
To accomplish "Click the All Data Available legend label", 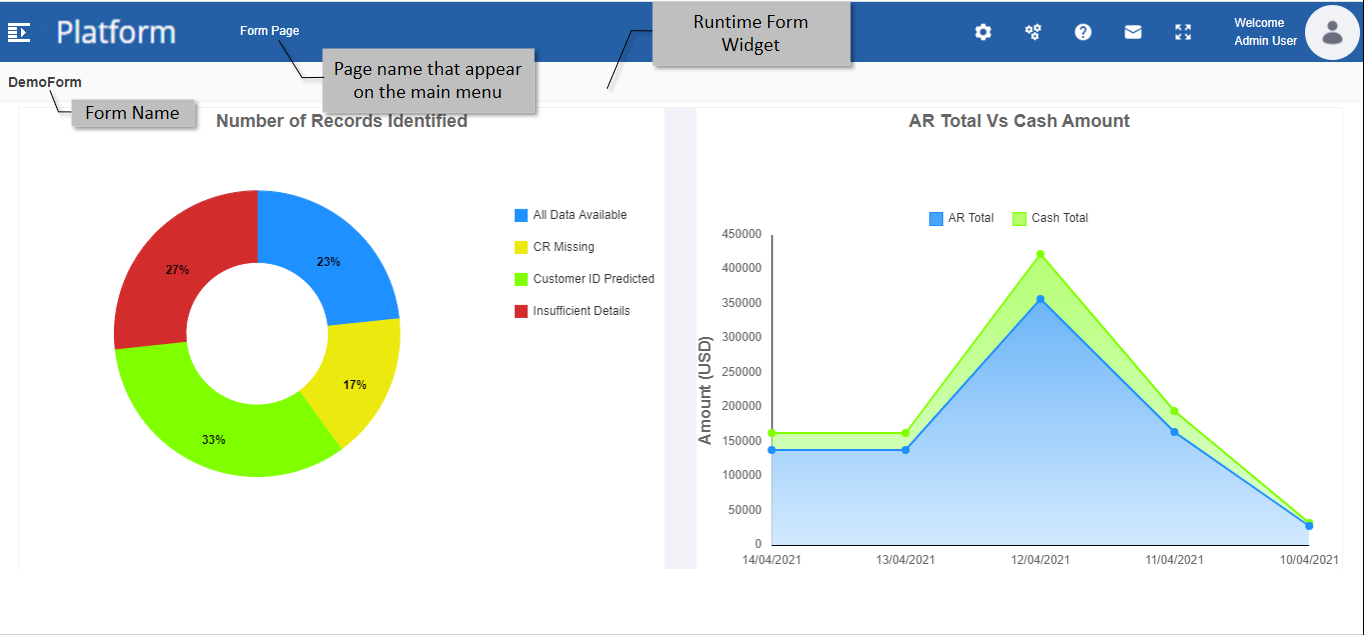I will [580, 215].
